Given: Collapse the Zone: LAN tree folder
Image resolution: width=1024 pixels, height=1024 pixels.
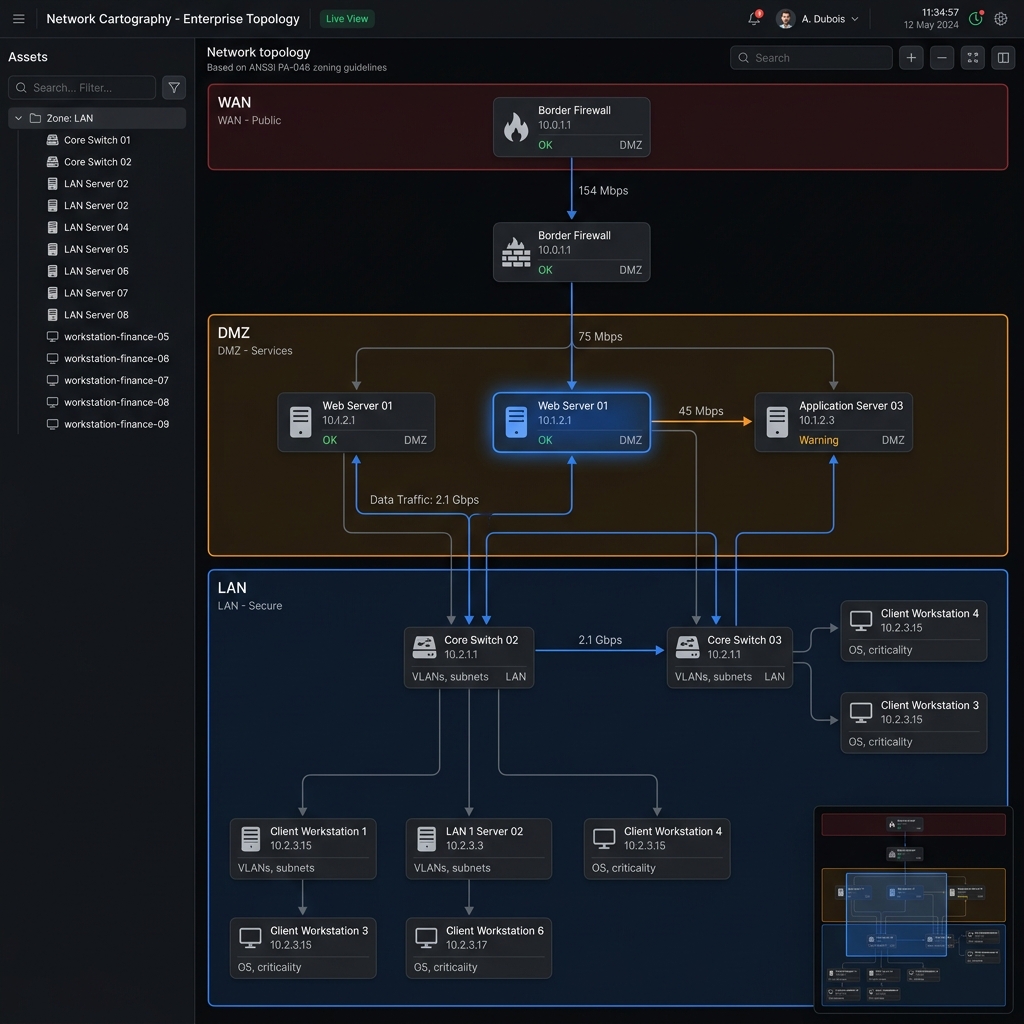Looking at the screenshot, I should (18, 118).
